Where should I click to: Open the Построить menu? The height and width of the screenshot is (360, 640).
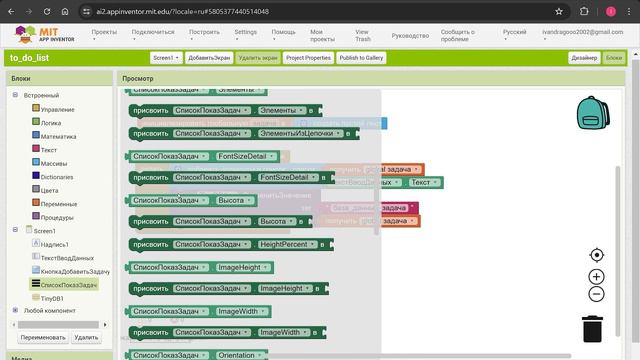(204, 35)
